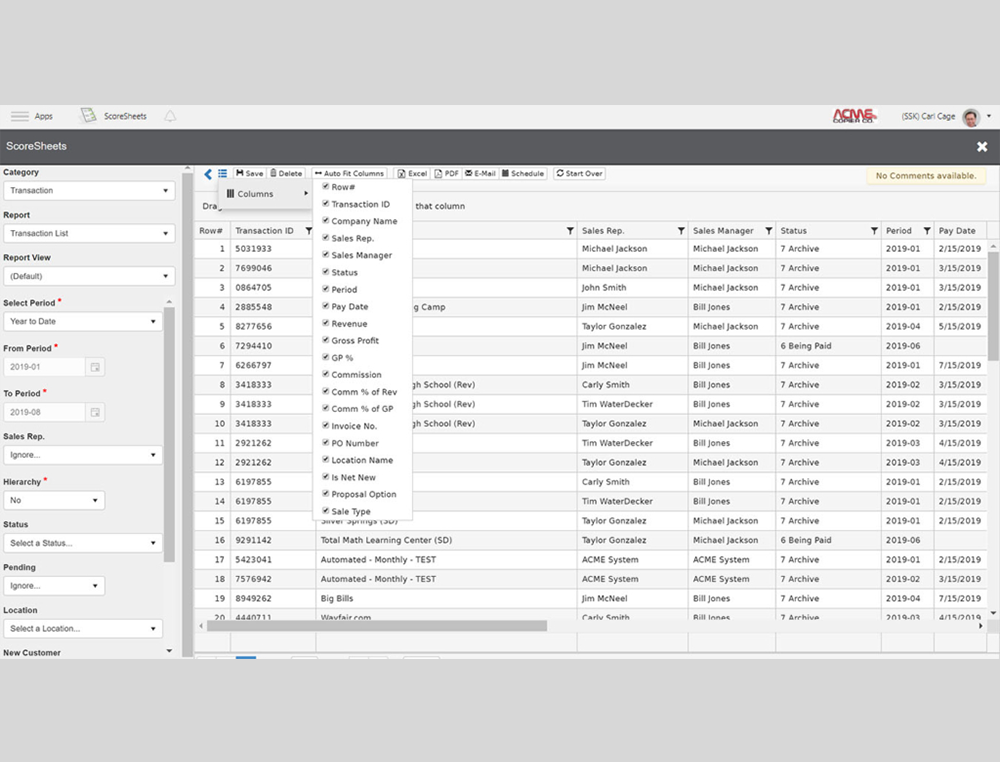
Task: Open the Status filter dropdown
Action: (83, 543)
